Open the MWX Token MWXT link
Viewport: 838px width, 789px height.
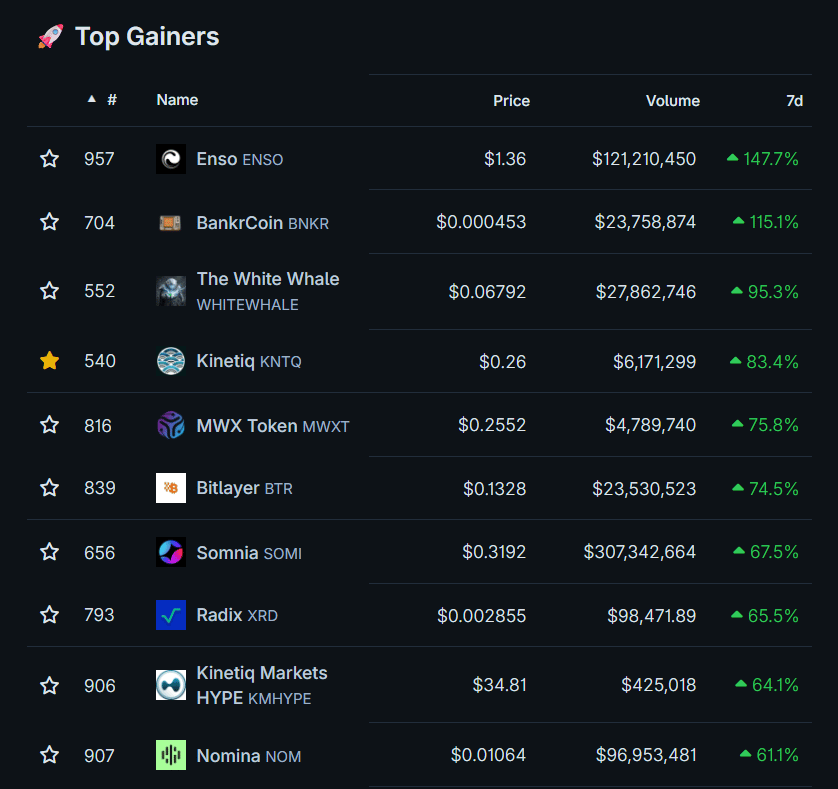(273, 426)
